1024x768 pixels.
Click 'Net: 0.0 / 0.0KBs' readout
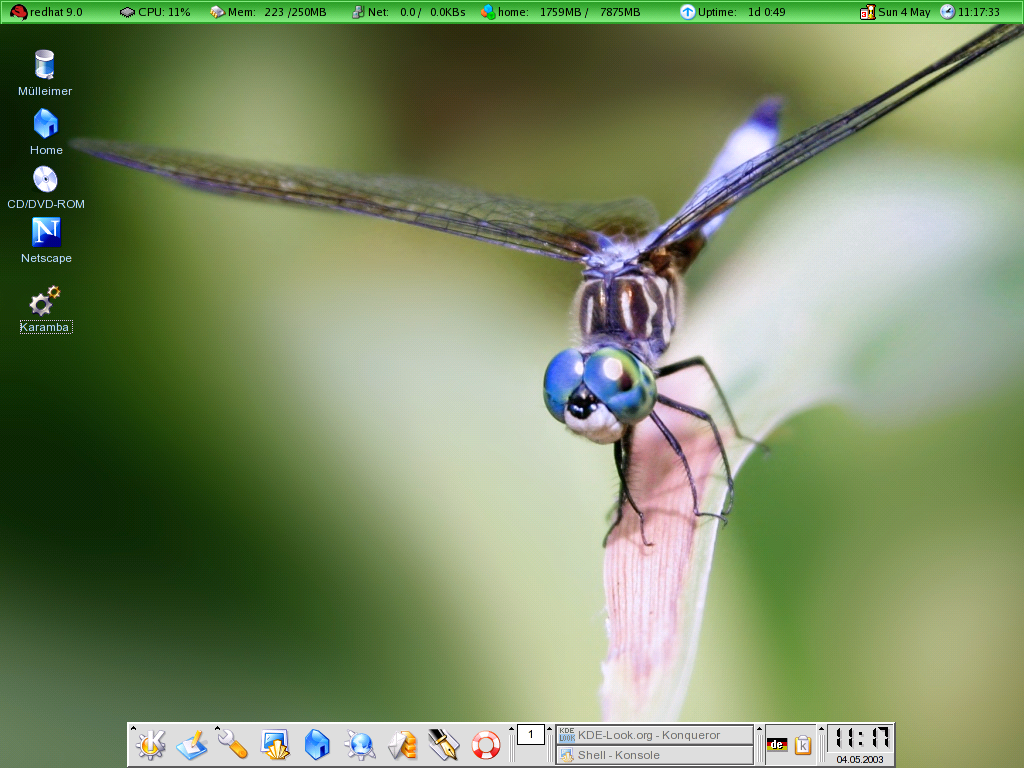[417, 12]
